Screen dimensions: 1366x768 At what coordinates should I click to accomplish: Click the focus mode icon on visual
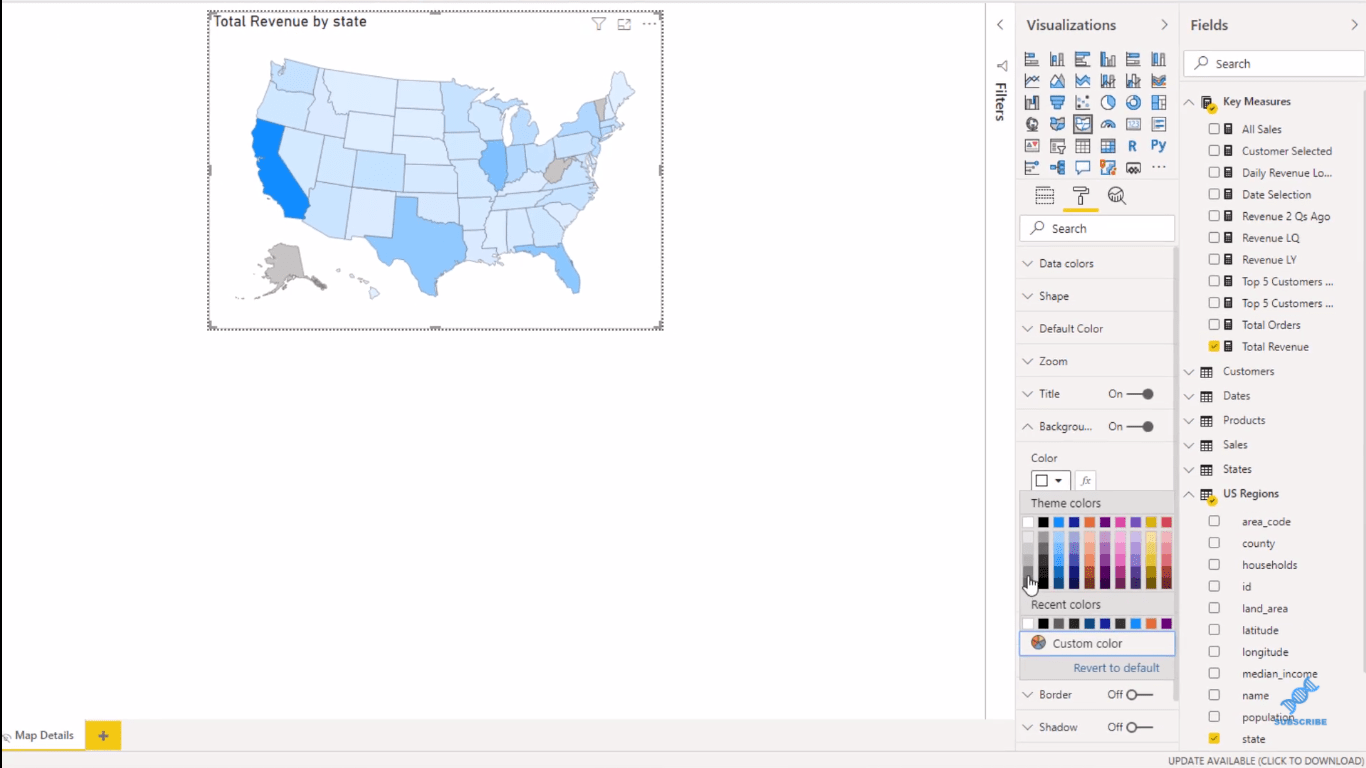pyautogui.click(x=624, y=24)
